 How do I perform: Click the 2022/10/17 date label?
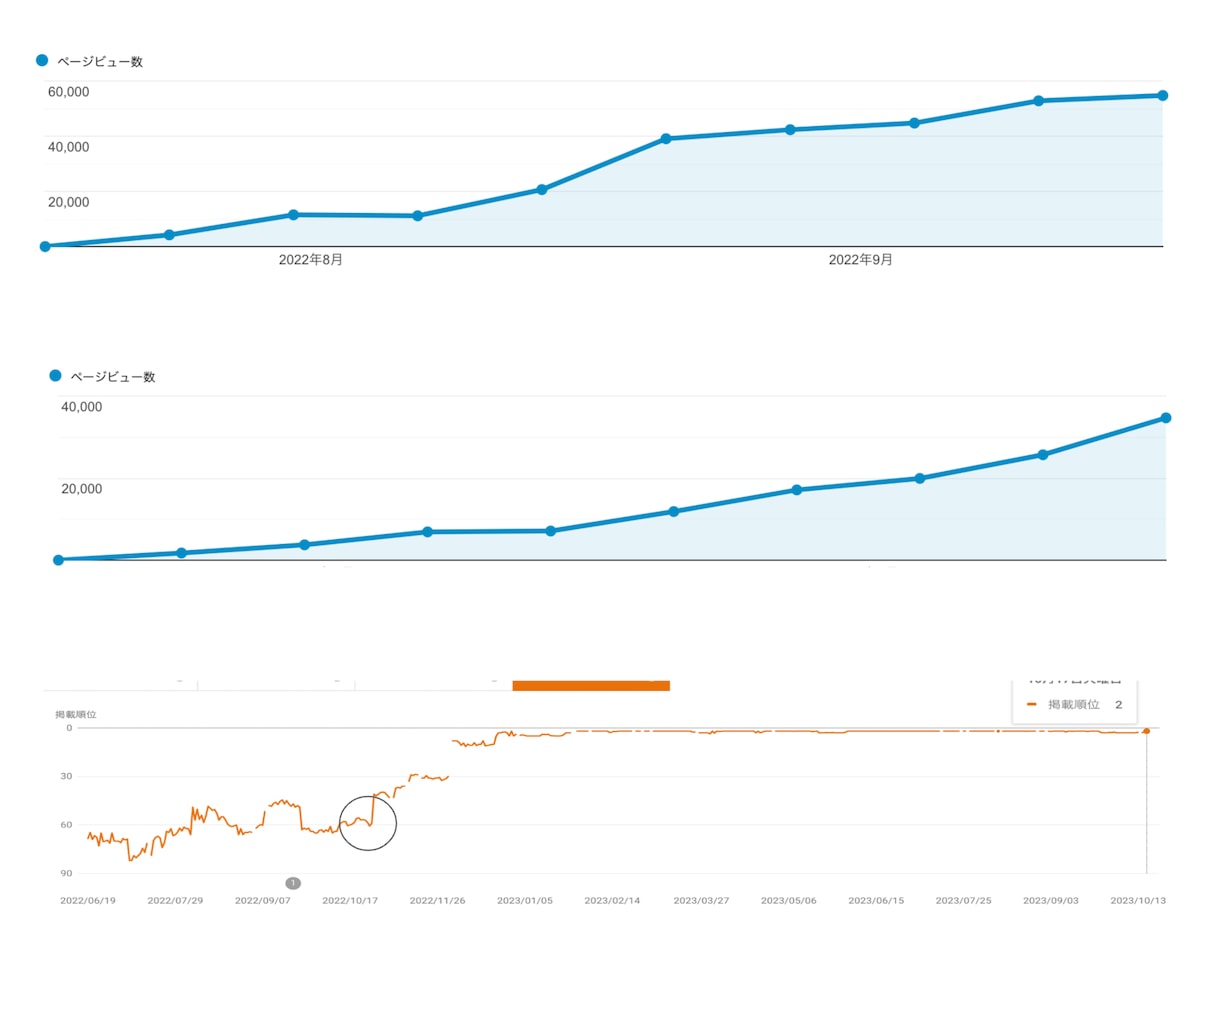pyautogui.click(x=350, y=901)
